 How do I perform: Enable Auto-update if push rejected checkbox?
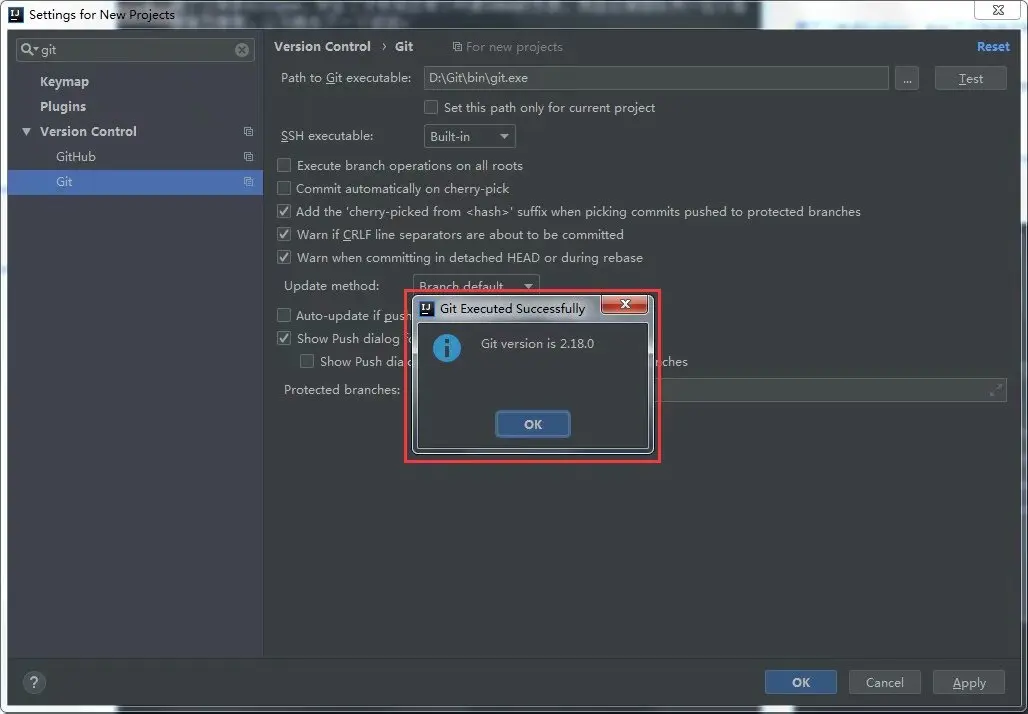(284, 315)
